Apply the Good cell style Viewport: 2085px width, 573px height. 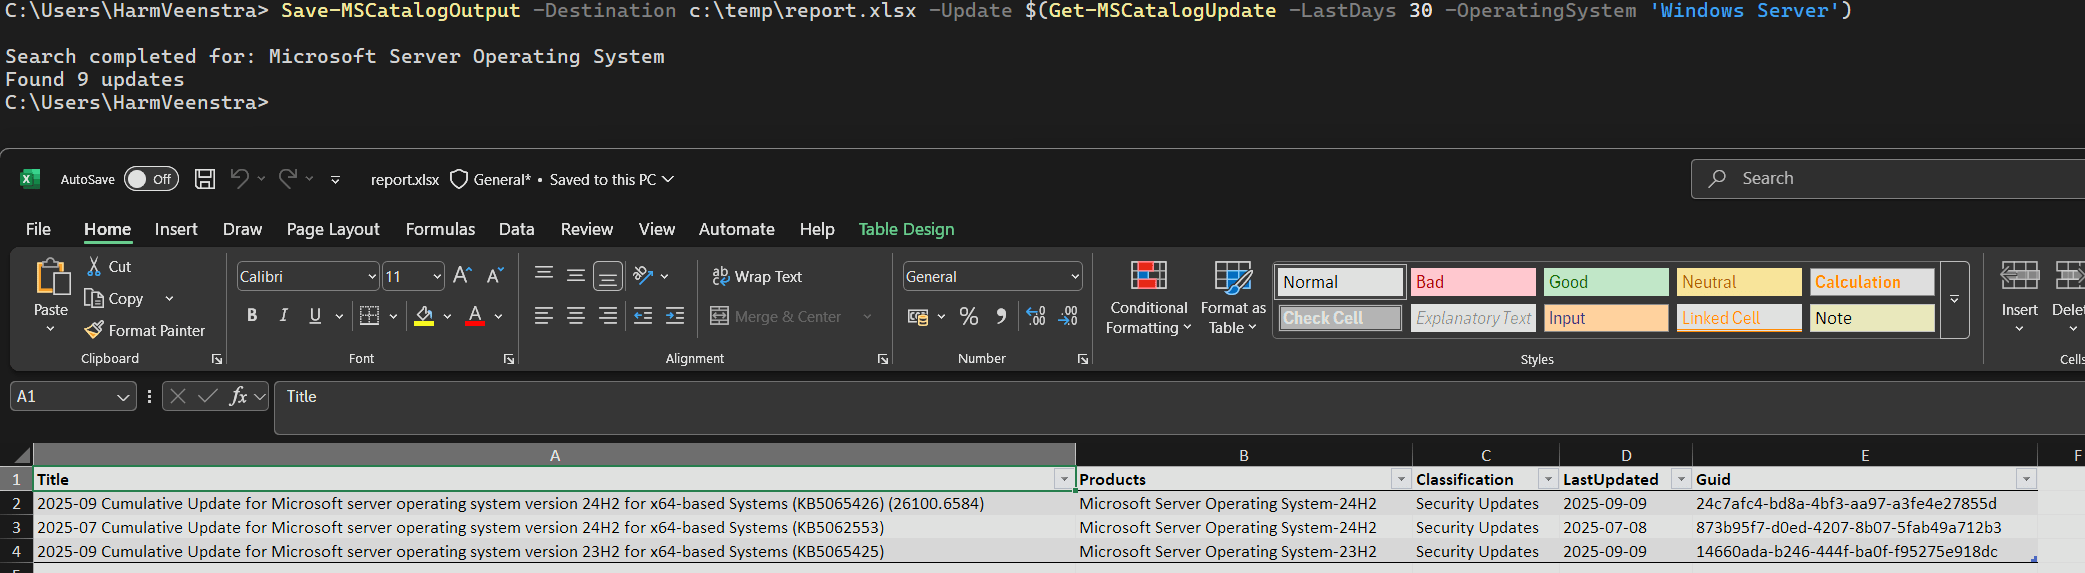1606,282
